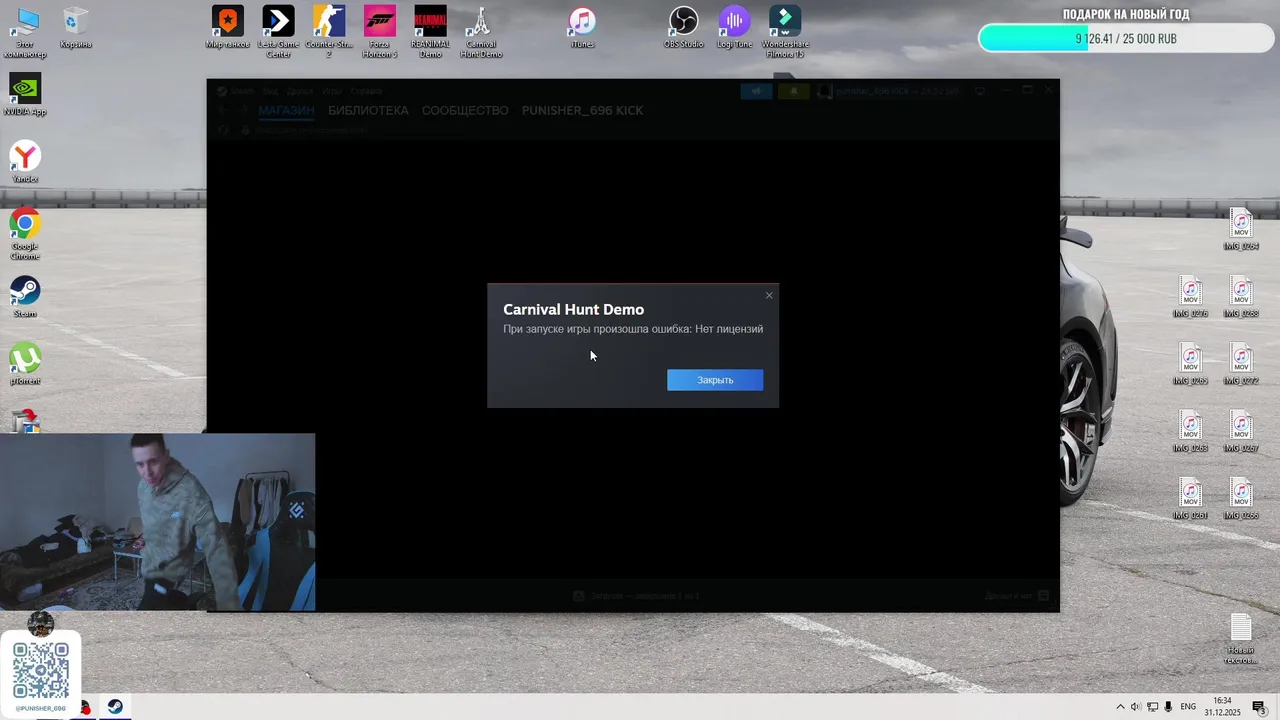This screenshot has width=1280, height=720.
Task: Select the Lesta Game Center desktop icon
Action: pyautogui.click(x=278, y=32)
